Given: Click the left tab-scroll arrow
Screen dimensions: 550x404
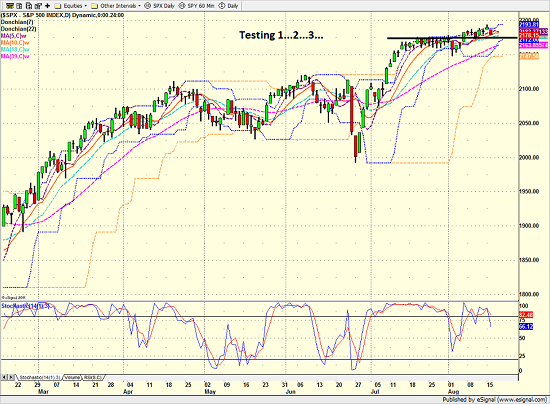Looking at the screenshot, I should [4, 377].
